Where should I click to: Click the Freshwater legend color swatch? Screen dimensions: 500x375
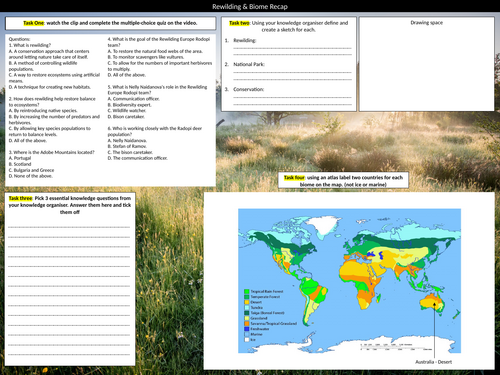pos(247,329)
